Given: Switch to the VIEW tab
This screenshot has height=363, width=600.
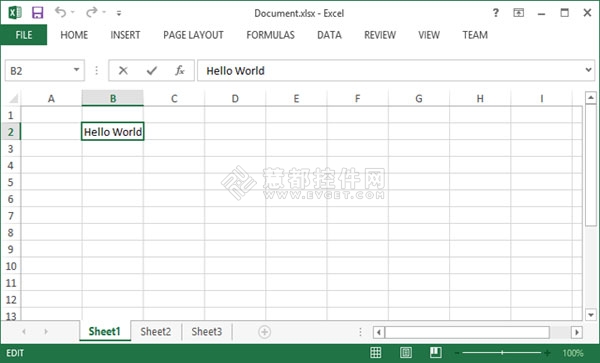Looking at the screenshot, I should 429,35.
